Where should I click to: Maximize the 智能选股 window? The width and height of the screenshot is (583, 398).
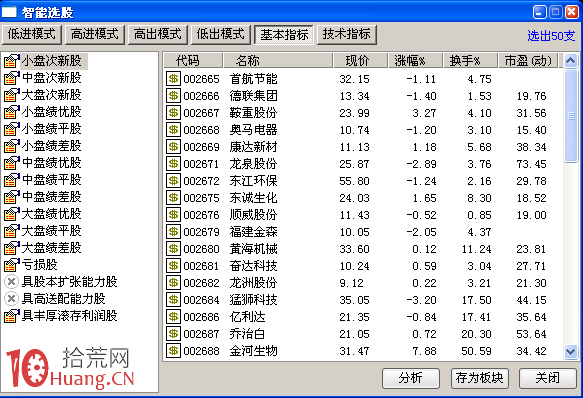click(x=555, y=12)
